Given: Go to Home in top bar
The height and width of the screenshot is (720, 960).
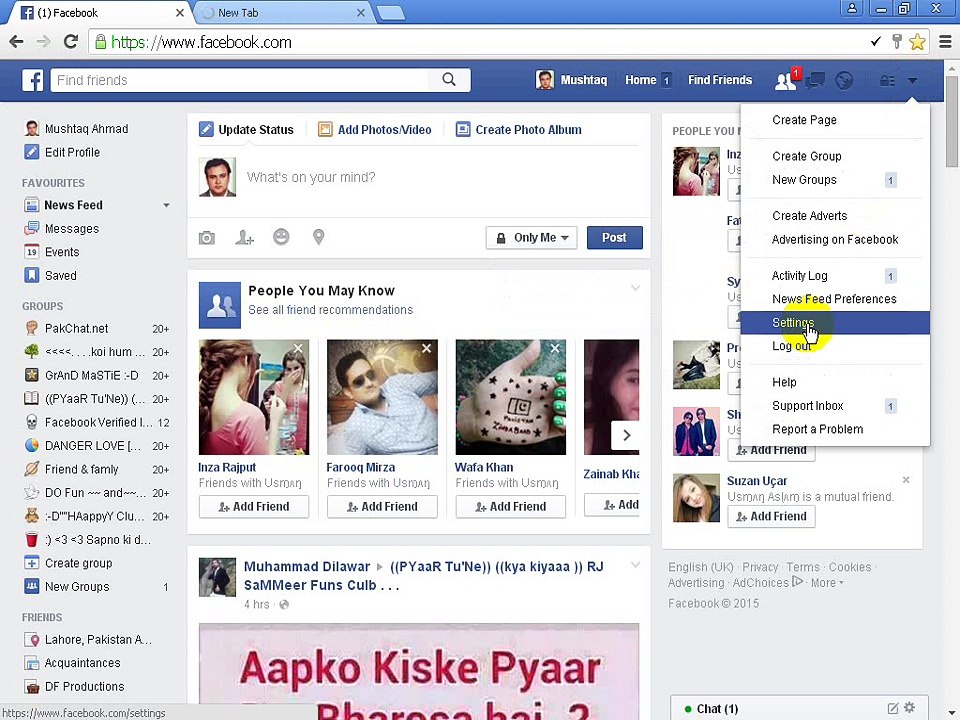Looking at the screenshot, I should pyautogui.click(x=640, y=80).
